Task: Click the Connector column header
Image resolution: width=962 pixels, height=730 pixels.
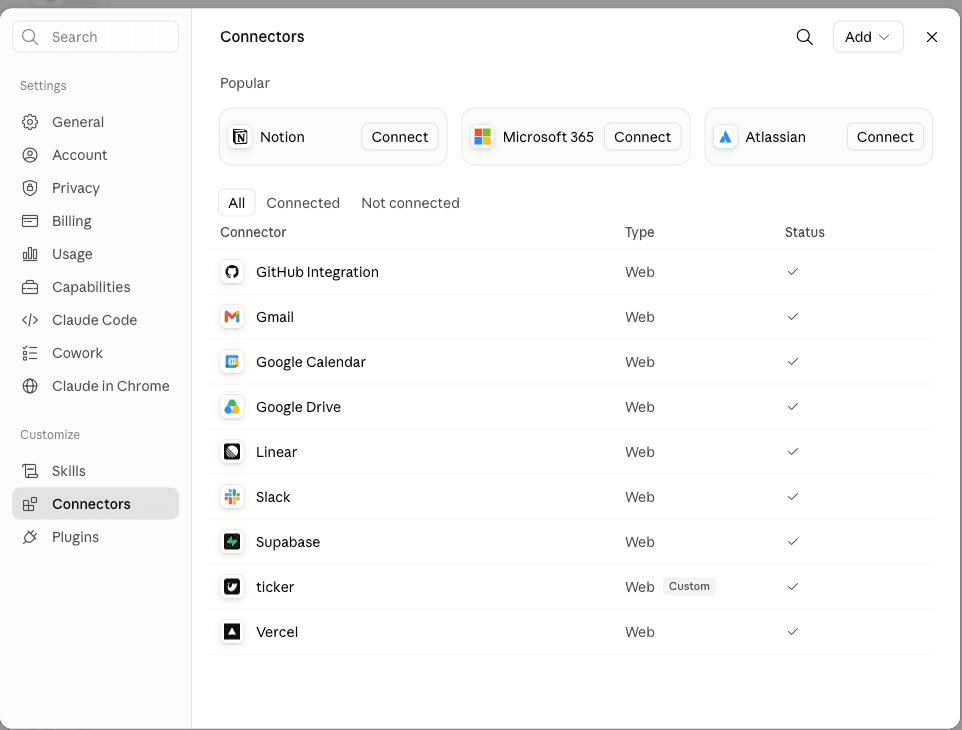Action: [x=253, y=232]
